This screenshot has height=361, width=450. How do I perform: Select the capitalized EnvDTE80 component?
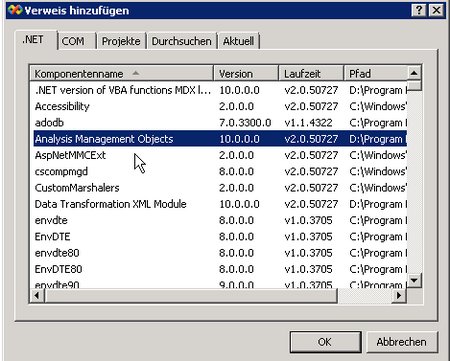(220, 269)
